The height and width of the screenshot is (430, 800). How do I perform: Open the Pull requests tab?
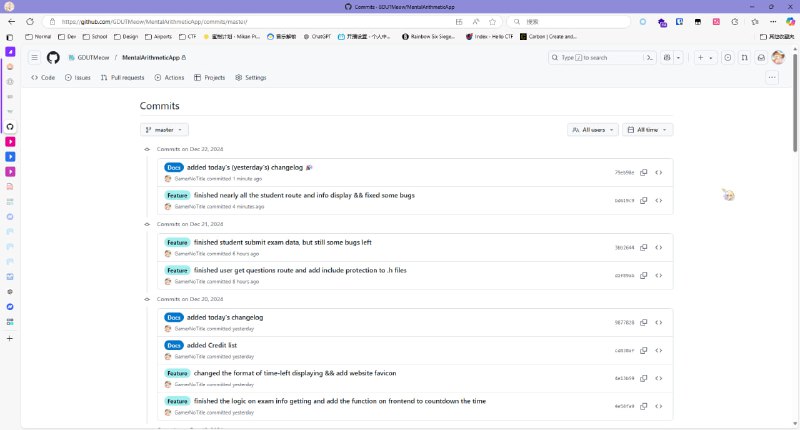point(122,77)
